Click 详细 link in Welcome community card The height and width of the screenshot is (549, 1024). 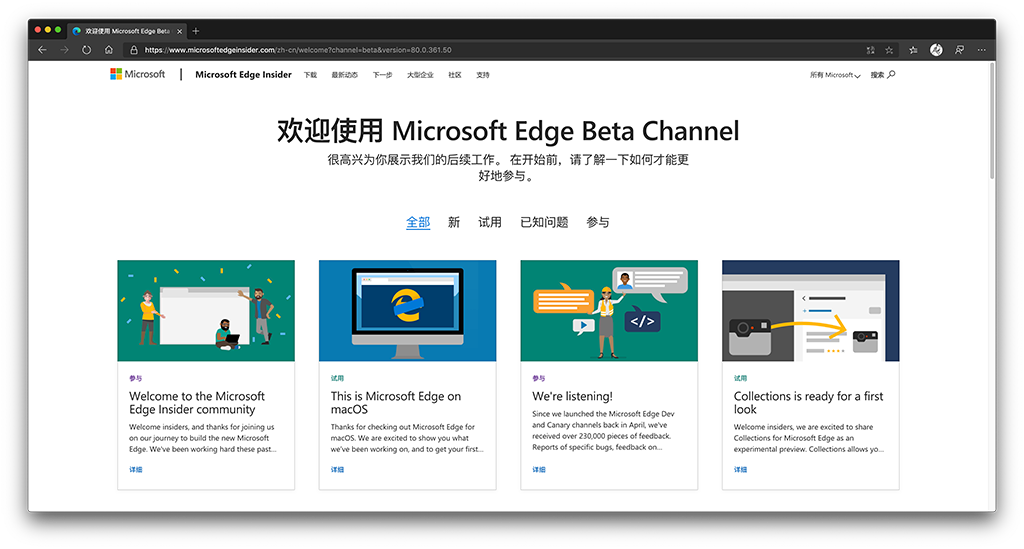(135, 469)
